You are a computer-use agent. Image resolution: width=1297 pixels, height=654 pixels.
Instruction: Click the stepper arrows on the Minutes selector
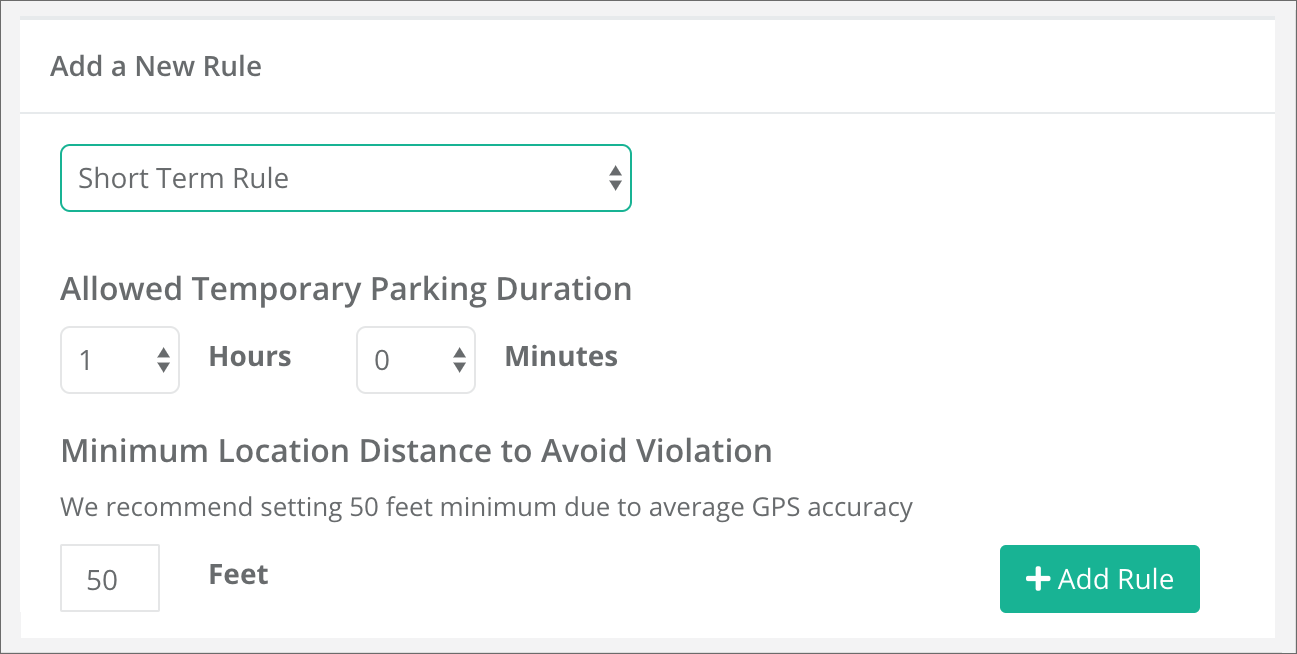pos(459,360)
